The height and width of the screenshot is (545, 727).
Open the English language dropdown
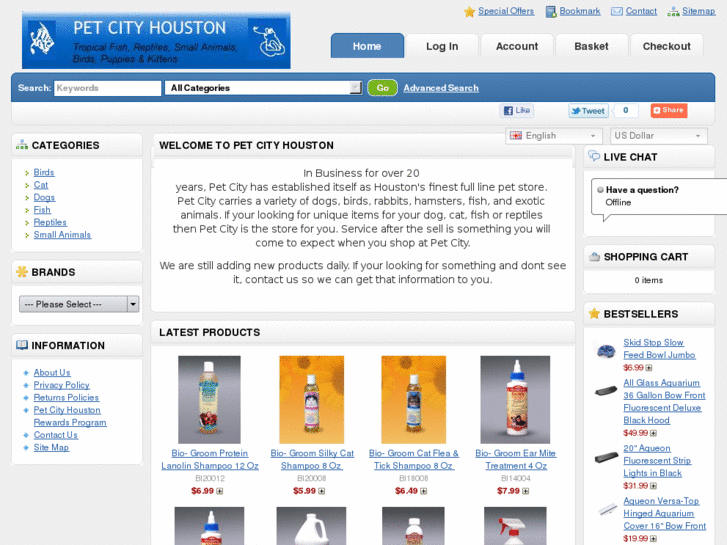(x=554, y=136)
